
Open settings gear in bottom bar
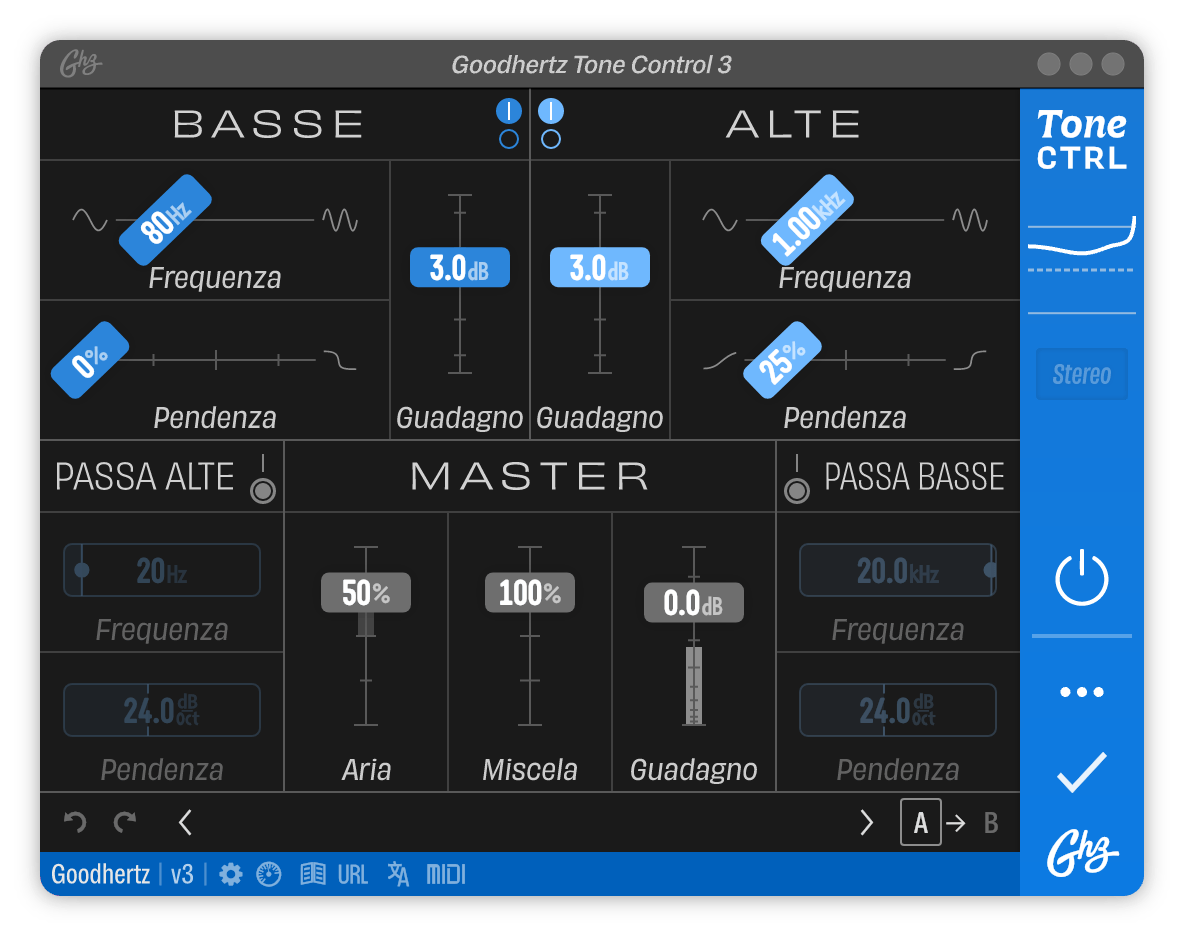(230, 875)
